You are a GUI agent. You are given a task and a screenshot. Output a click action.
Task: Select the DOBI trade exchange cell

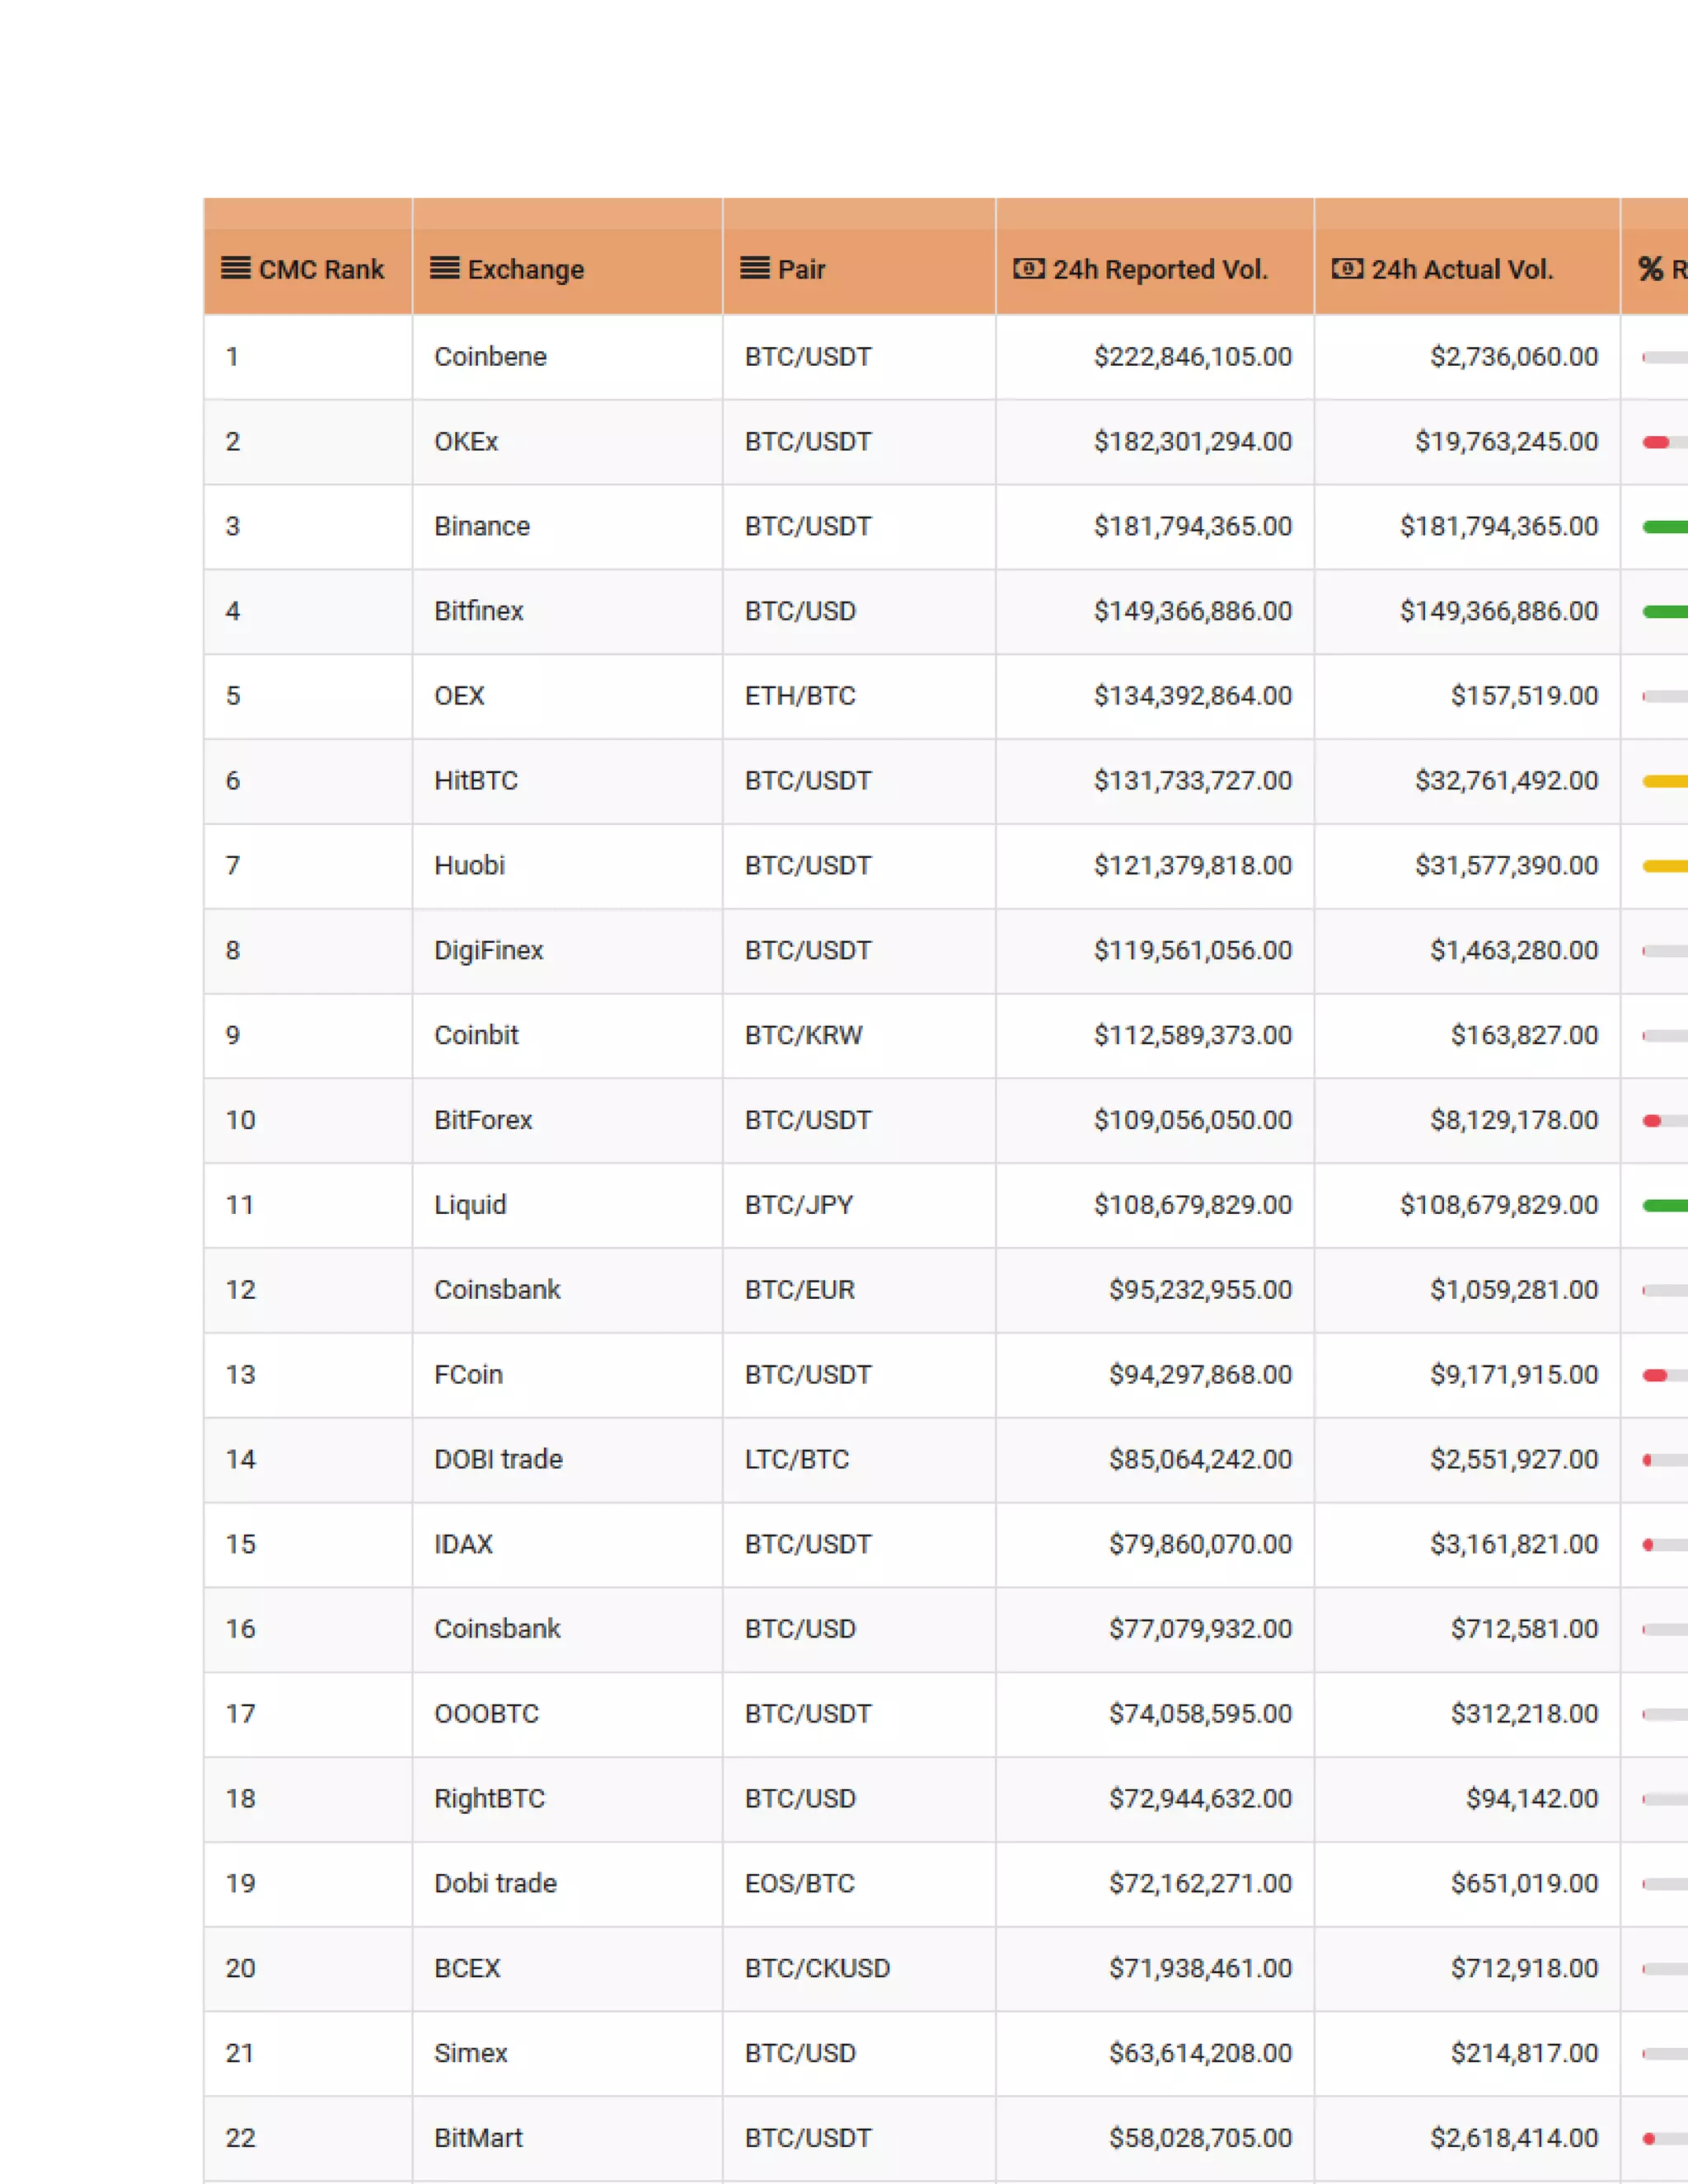(x=568, y=1460)
